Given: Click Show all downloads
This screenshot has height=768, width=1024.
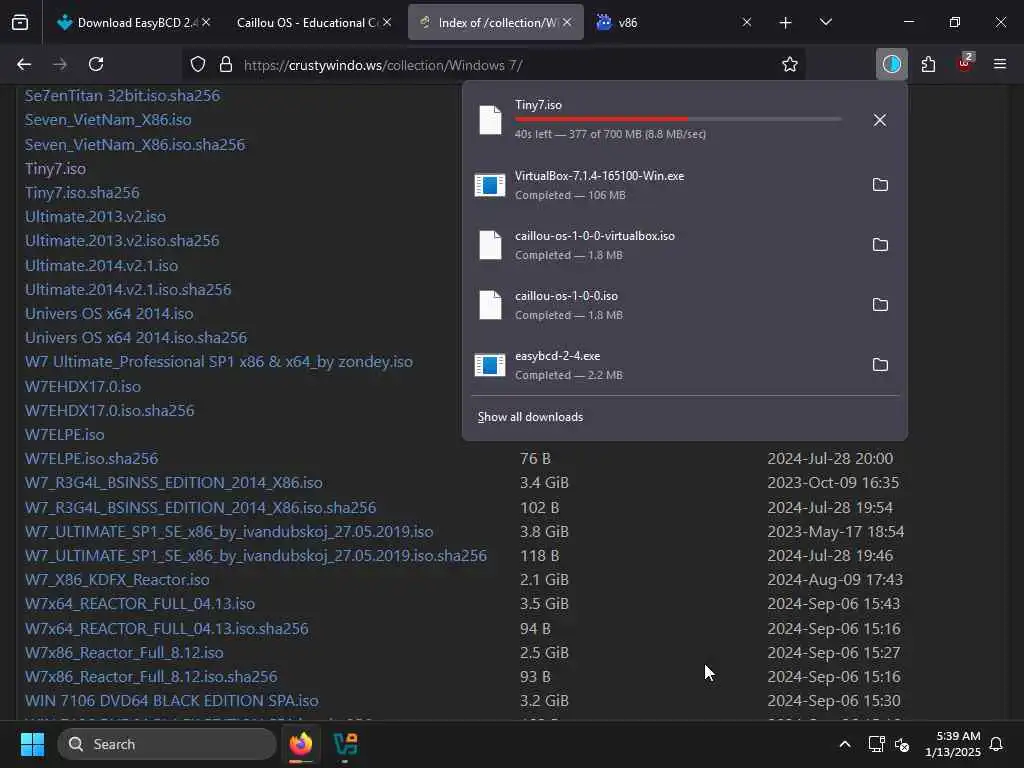Looking at the screenshot, I should click(530, 417).
